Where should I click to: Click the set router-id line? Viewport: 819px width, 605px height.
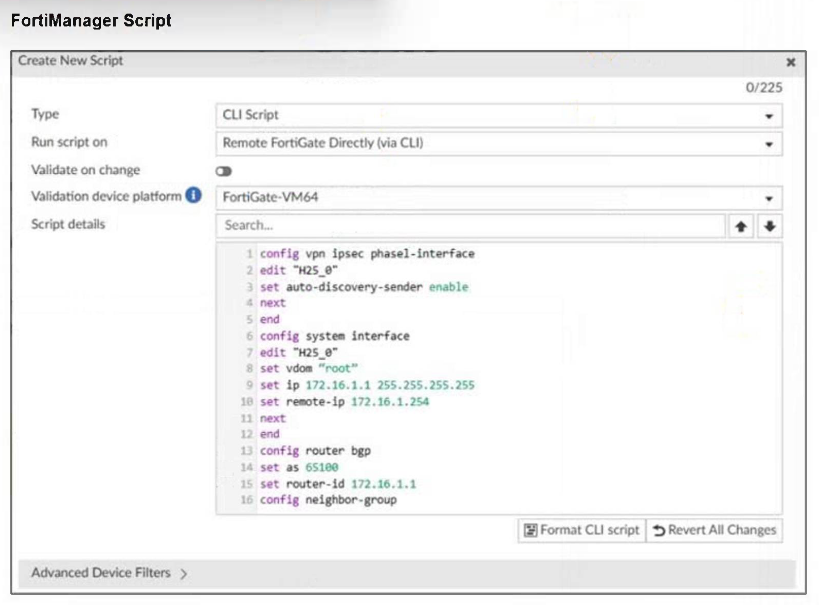338,484
